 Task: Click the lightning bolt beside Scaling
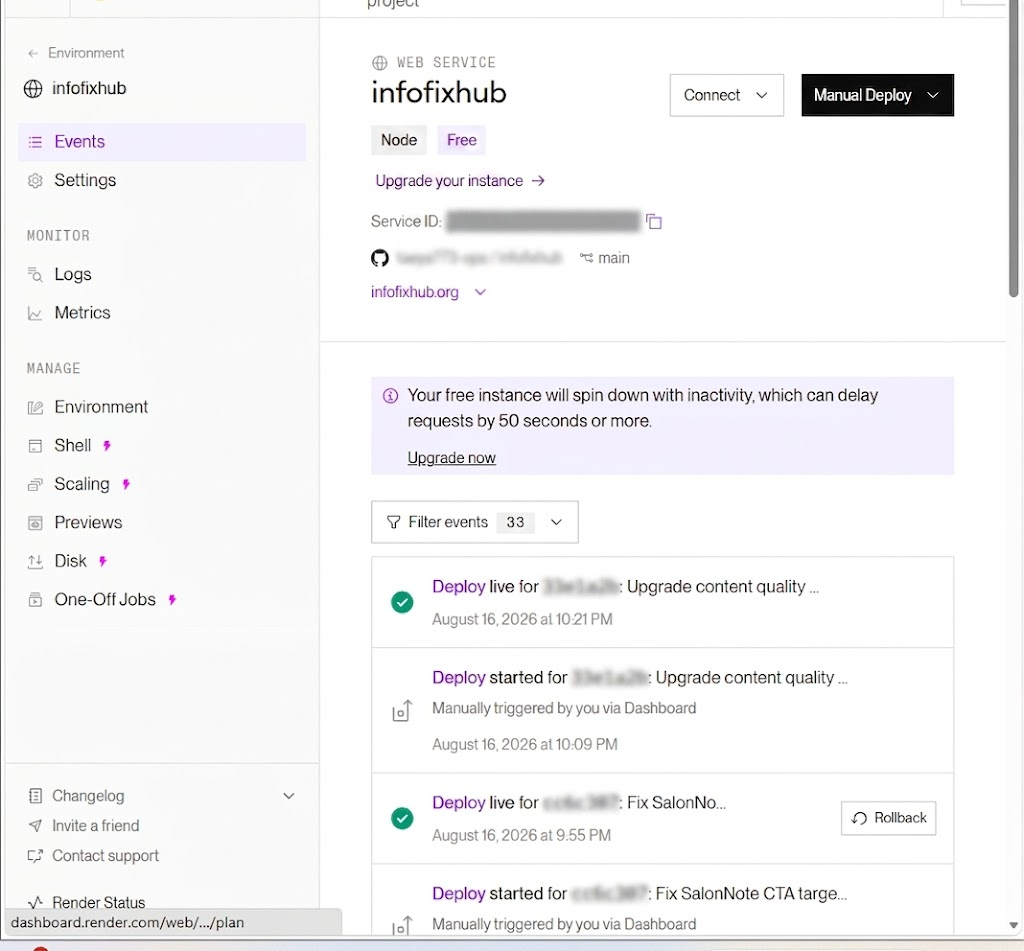[126, 484]
